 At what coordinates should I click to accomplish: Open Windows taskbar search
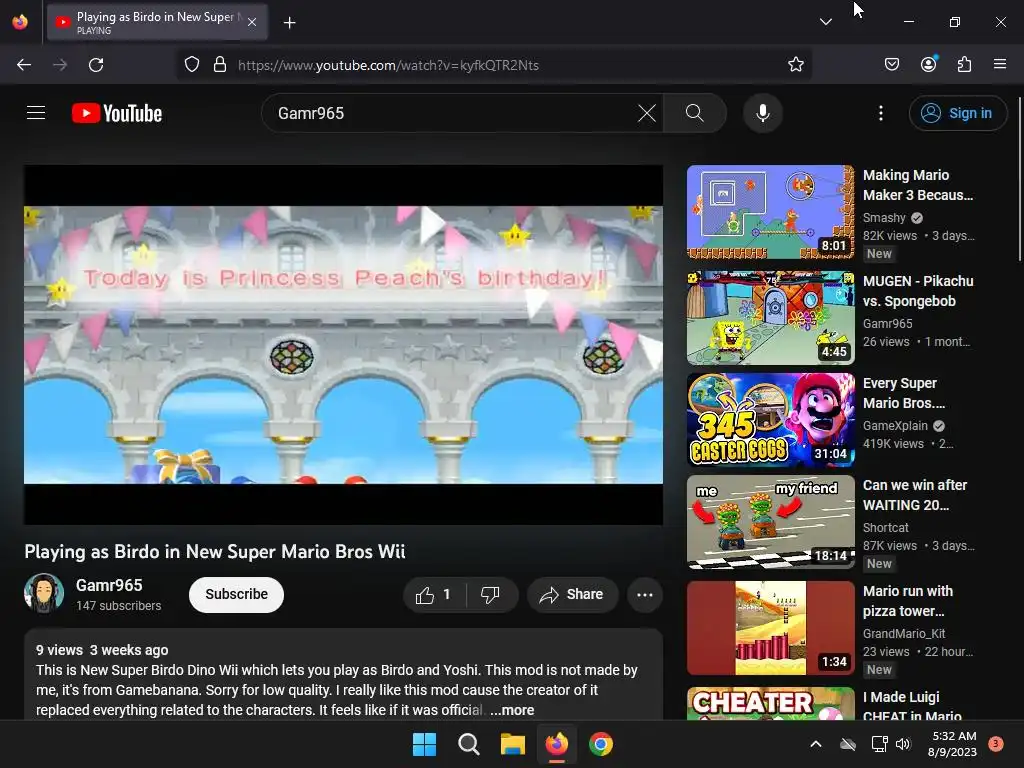click(x=468, y=744)
